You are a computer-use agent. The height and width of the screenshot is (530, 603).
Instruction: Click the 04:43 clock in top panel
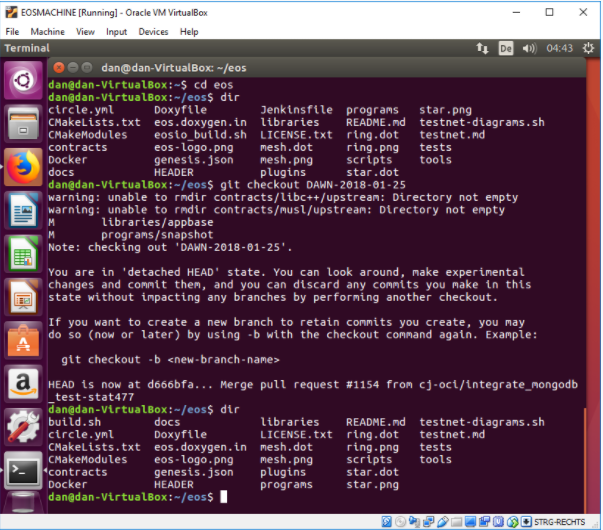click(x=560, y=48)
